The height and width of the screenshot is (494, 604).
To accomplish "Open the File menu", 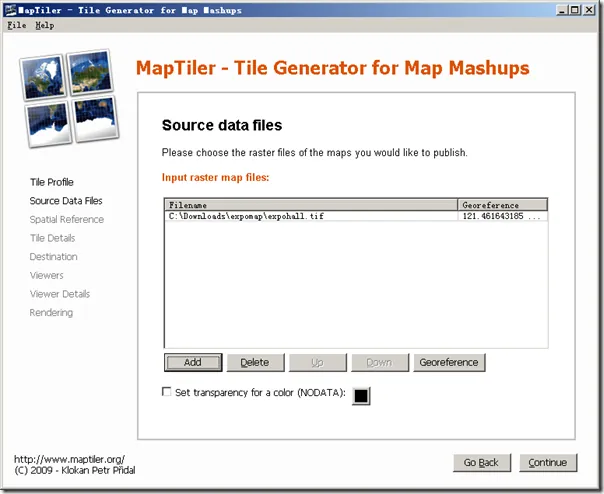I will pyautogui.click(x=17, y=25).
